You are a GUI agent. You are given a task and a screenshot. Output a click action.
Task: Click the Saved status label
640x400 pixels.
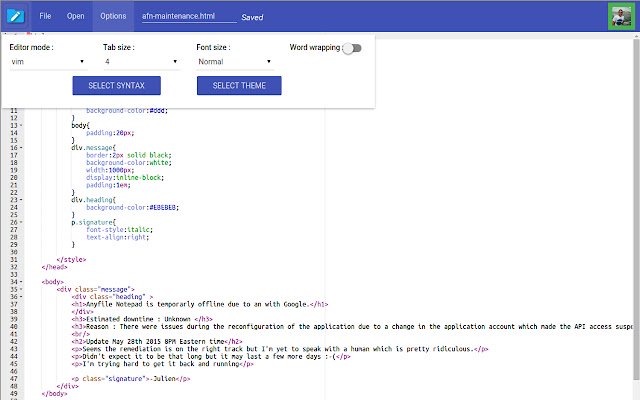[x=252, y=17]
